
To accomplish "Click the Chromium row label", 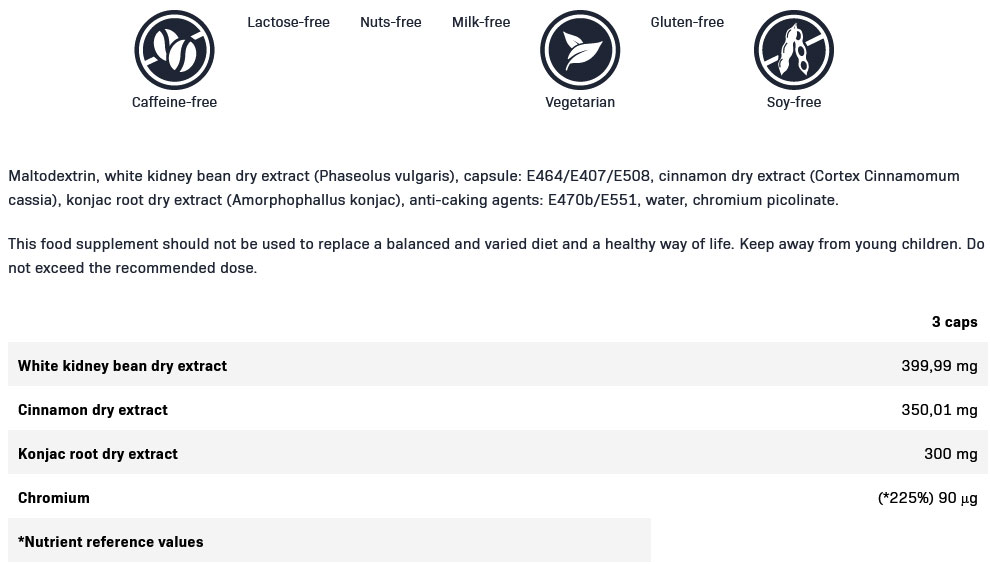I will pos(54,498).
